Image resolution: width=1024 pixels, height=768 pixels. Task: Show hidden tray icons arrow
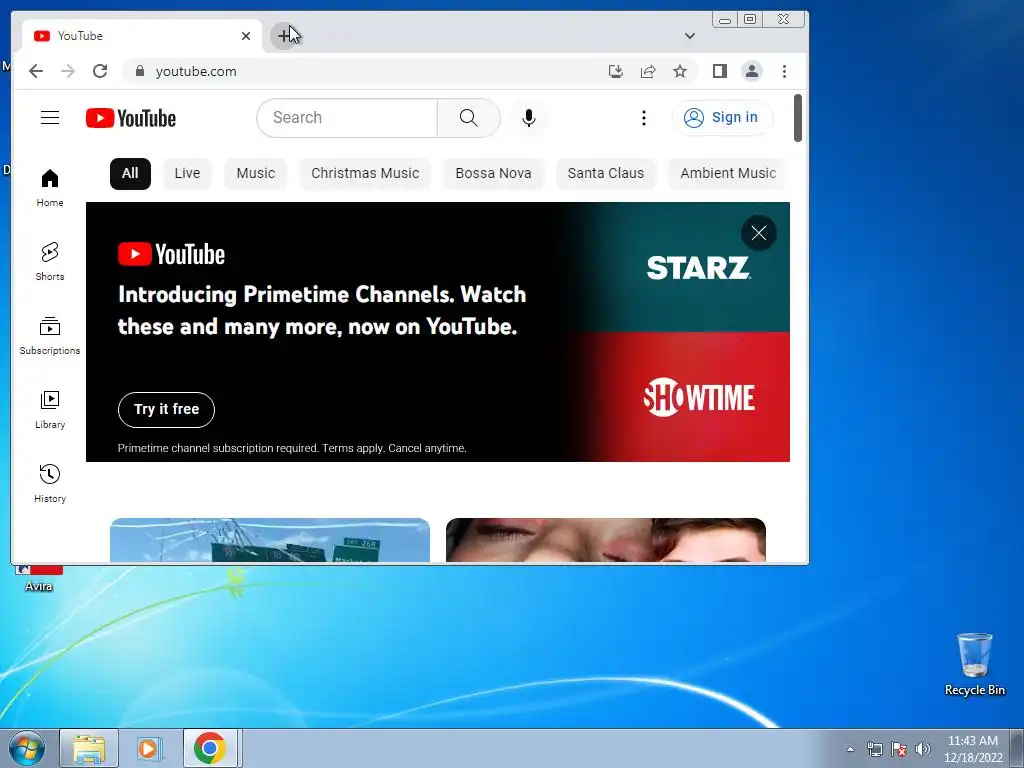coord(850,749)
